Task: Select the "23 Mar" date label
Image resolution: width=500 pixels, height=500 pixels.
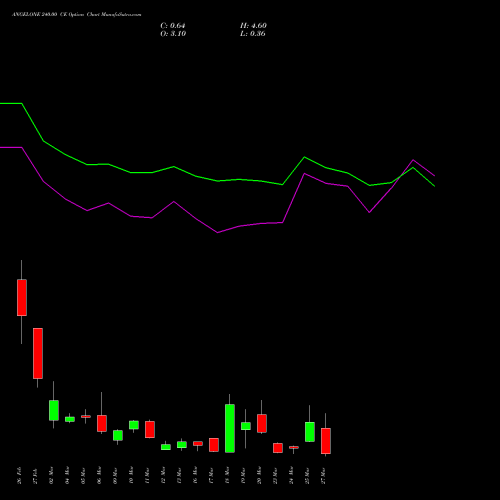Action: (x=275, y=475)
